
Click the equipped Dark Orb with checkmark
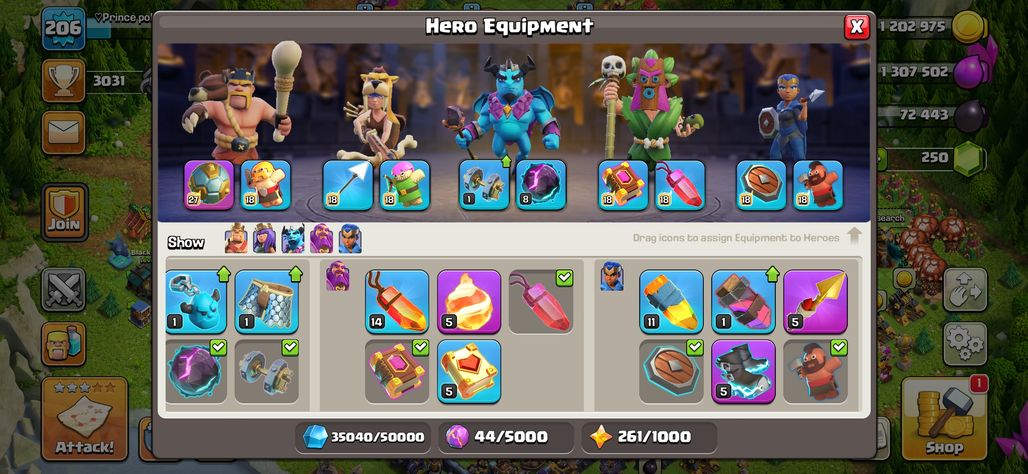195,371
